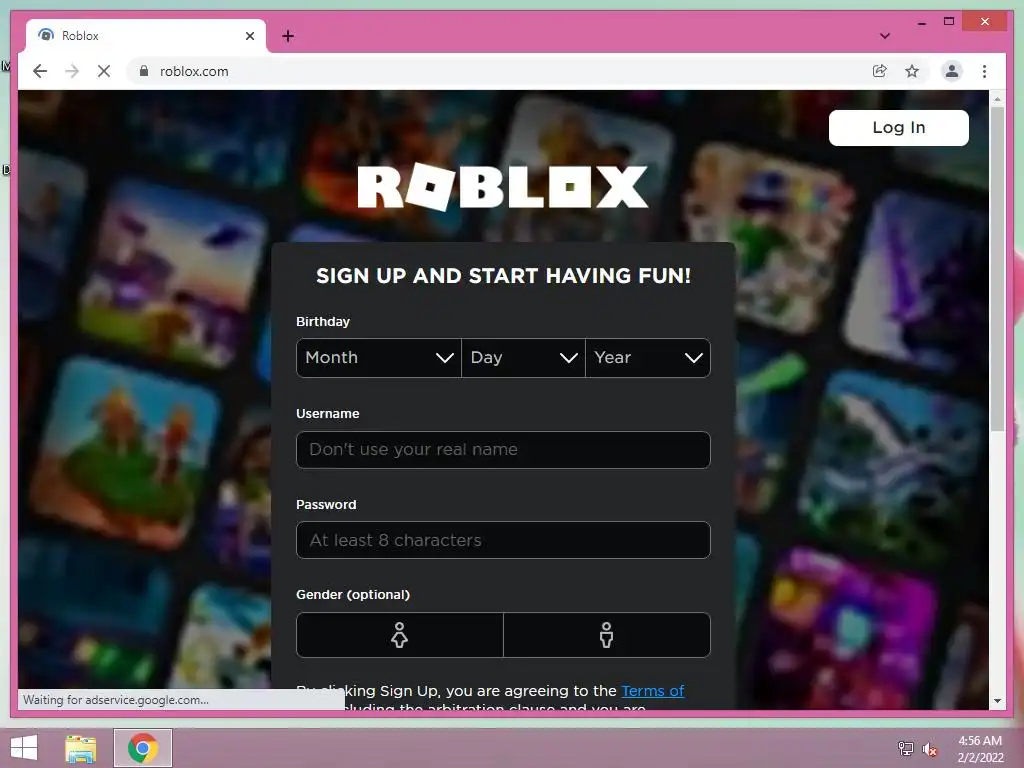Open the Terms of Use link
This screenshot has width=1024, height=768.
tap(652, 691)
